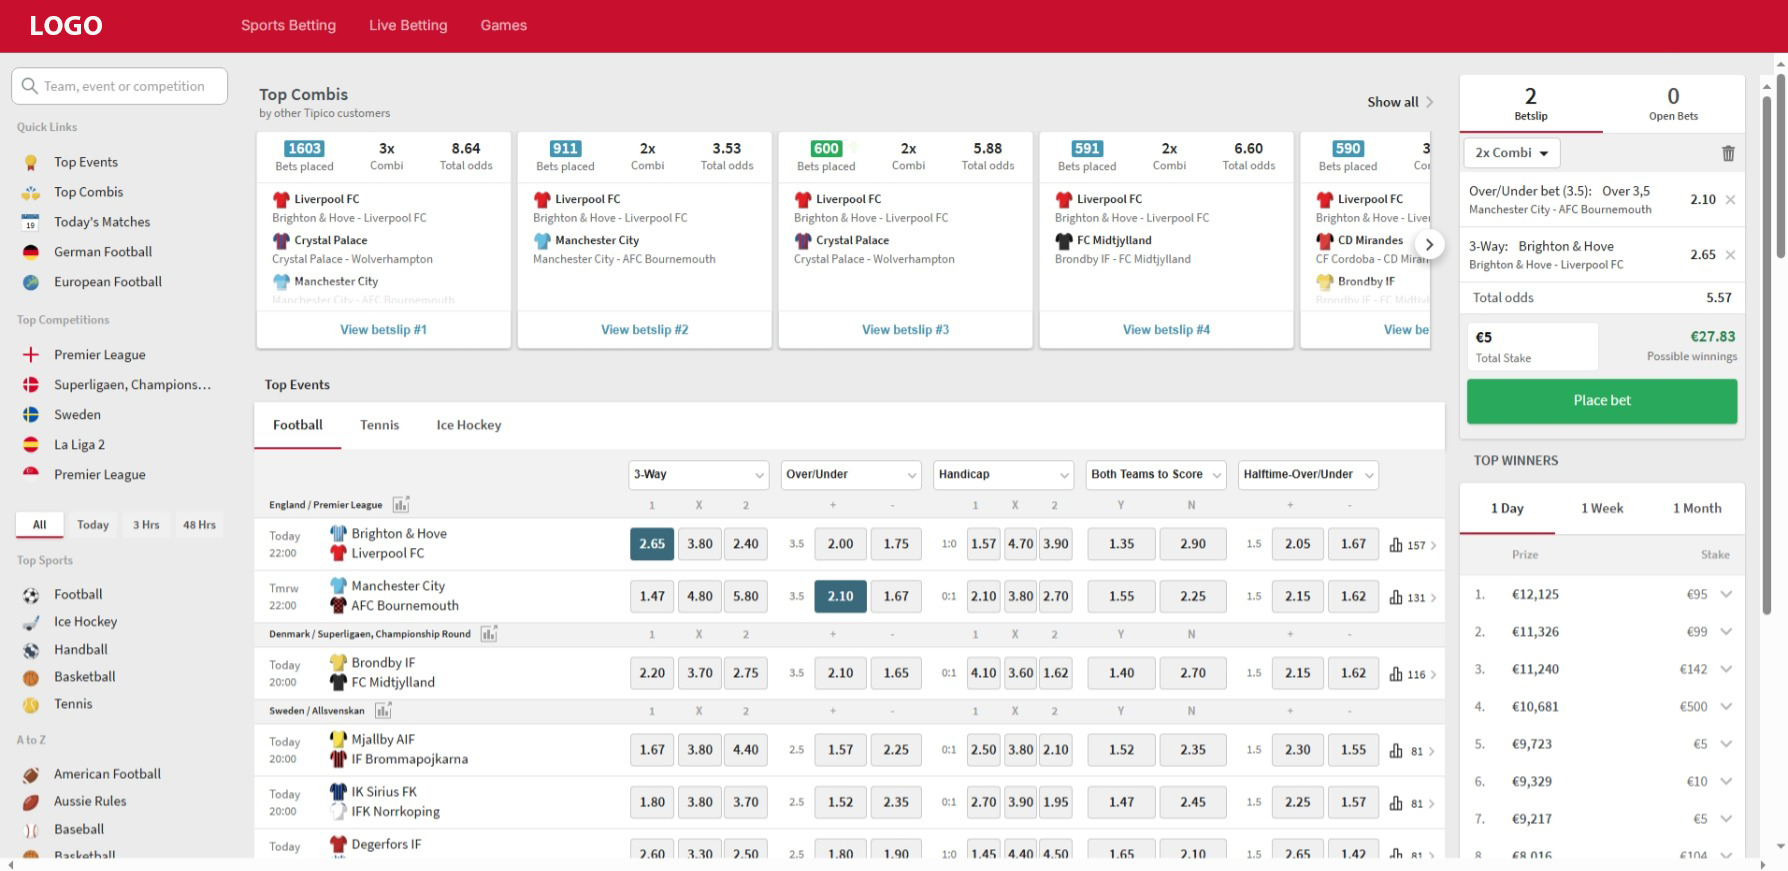The width and height of the screenshot is (1788, 871).
Task: Select the All time filter
Action: click(x=40, y=525)
